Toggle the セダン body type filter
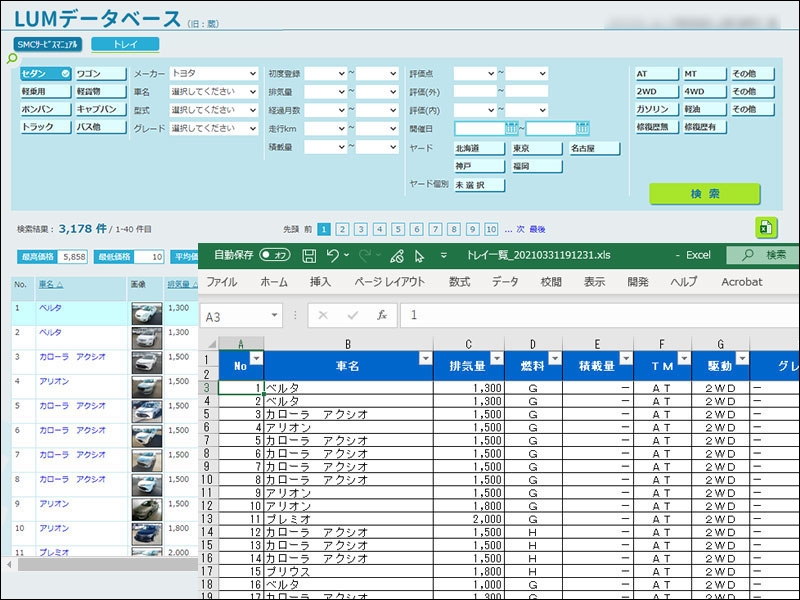 45,74
